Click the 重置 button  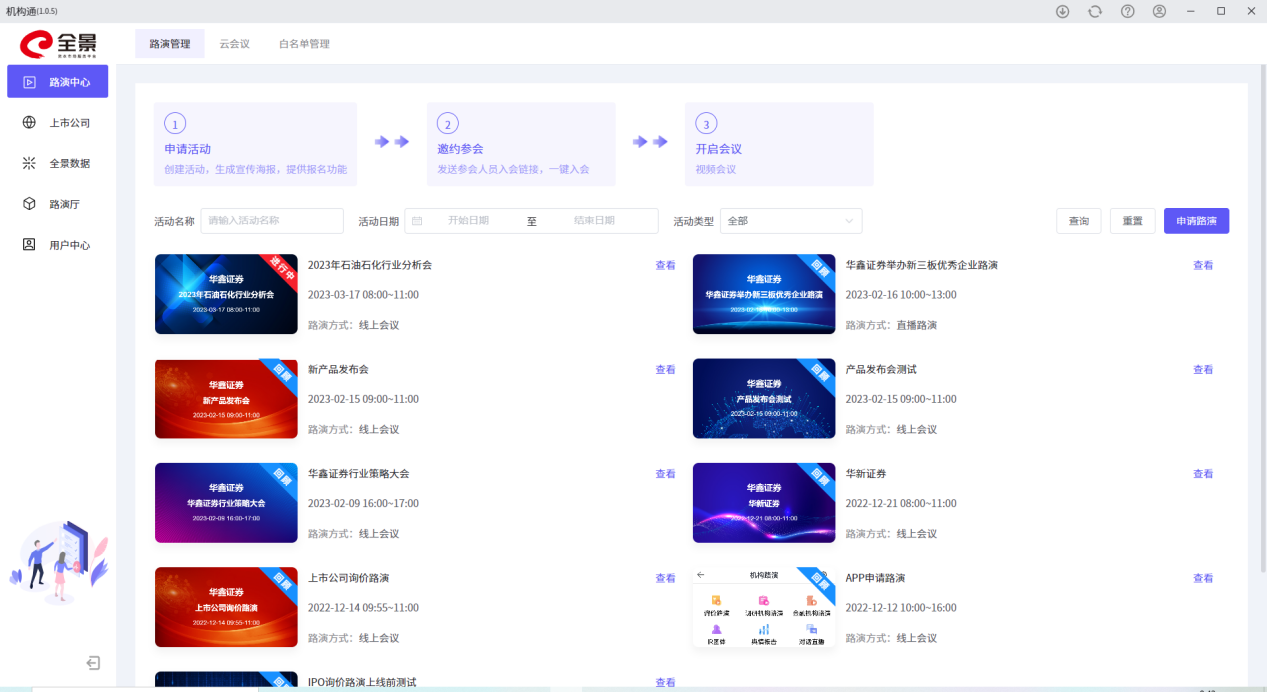[x=1133, y=221]
